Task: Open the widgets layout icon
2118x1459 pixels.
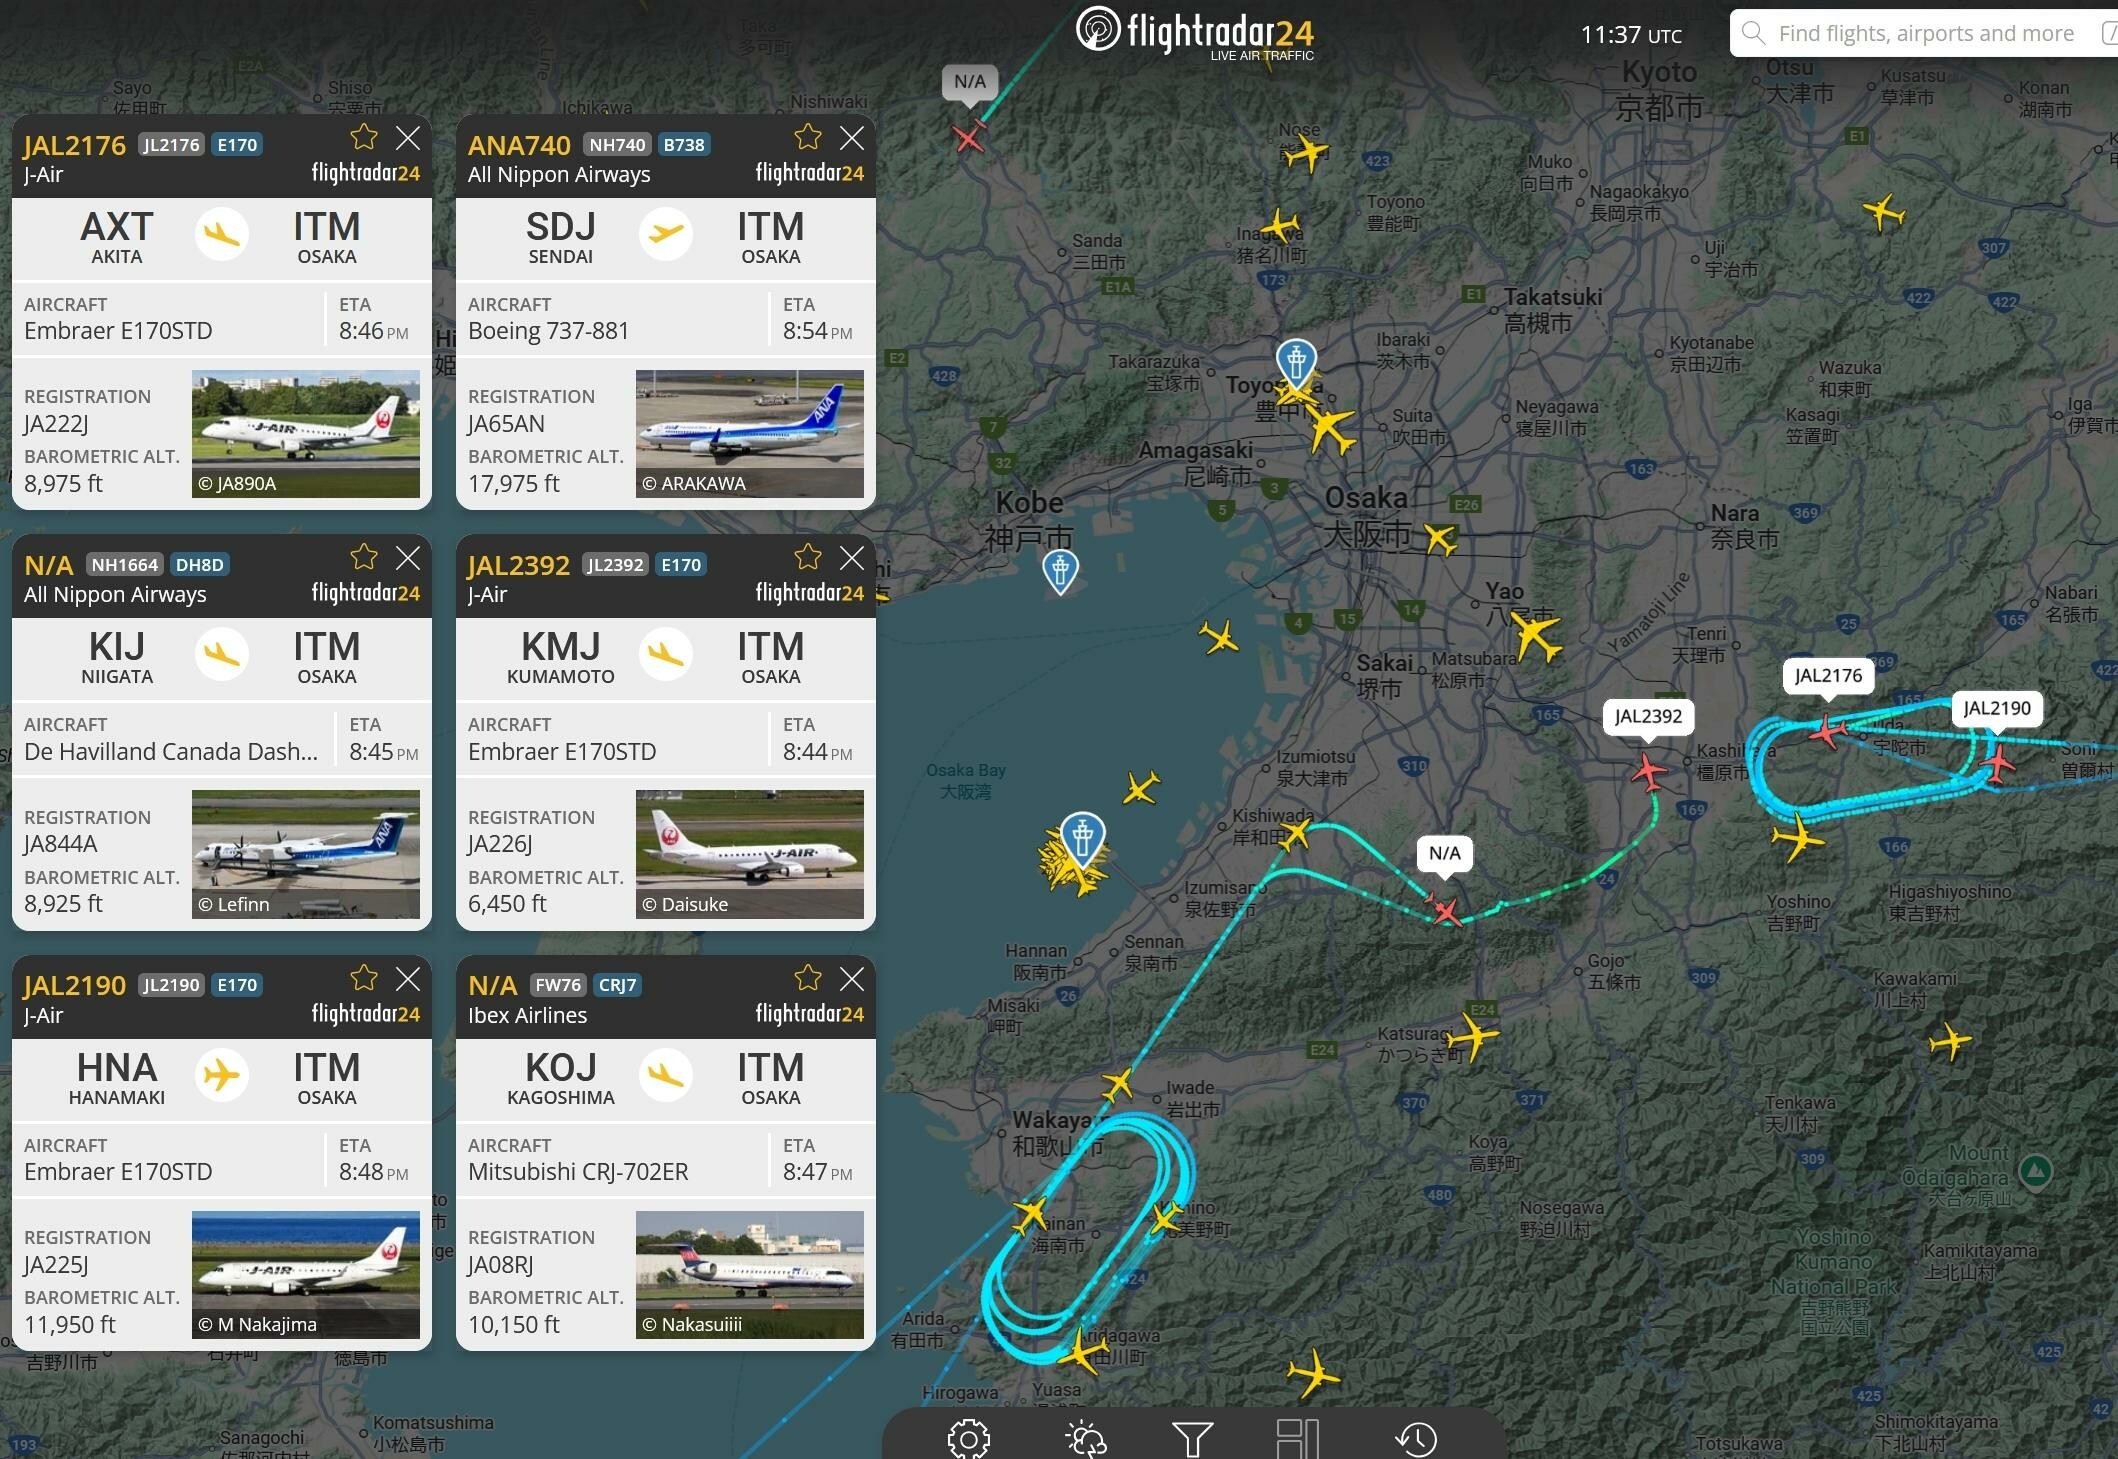Action: coord(1298,1439)
